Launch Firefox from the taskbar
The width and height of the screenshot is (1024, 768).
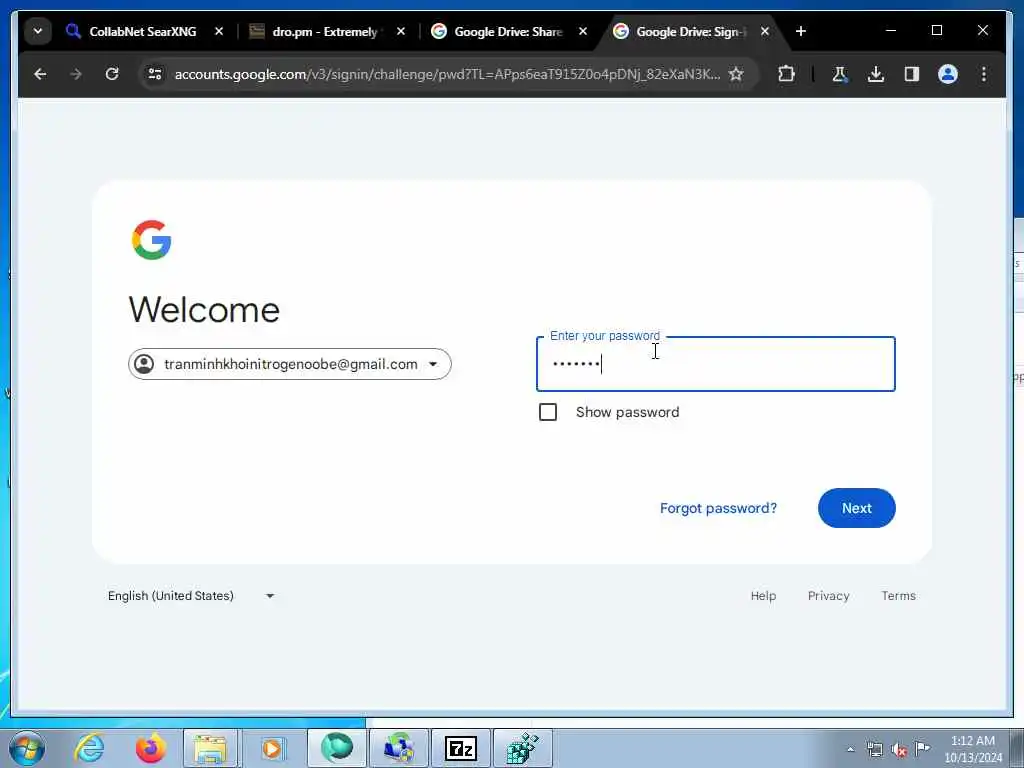coord(151,748)
